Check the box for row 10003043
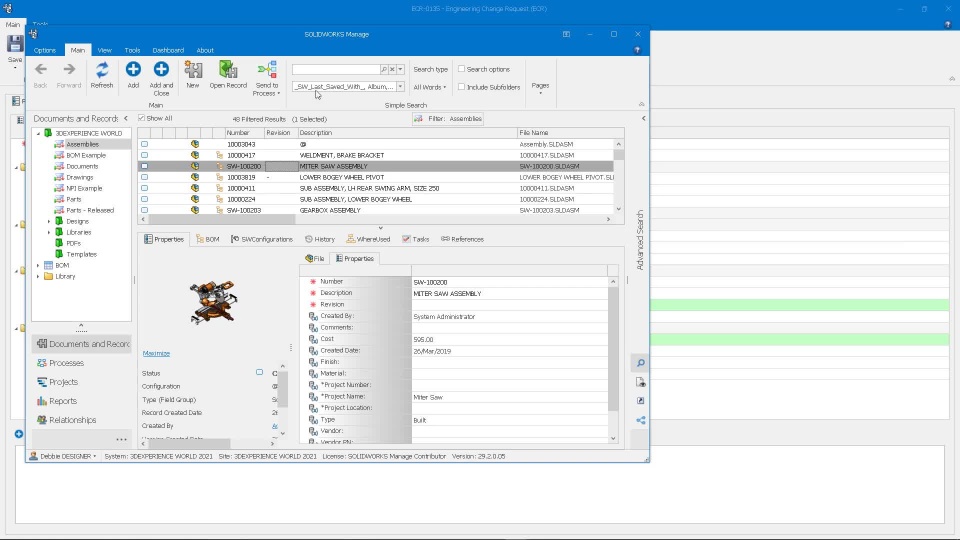The image size is (960, 540). tap(144, 144)
